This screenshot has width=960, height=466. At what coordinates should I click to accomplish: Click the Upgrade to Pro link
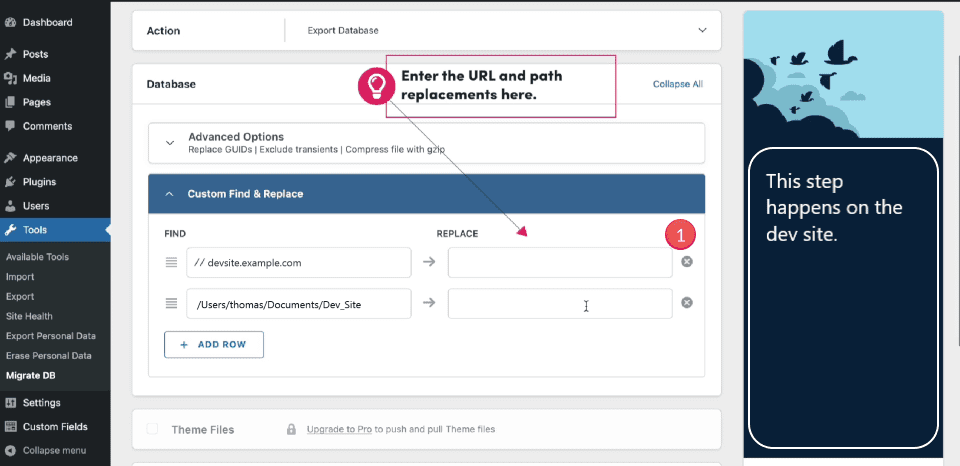point(338,429)
